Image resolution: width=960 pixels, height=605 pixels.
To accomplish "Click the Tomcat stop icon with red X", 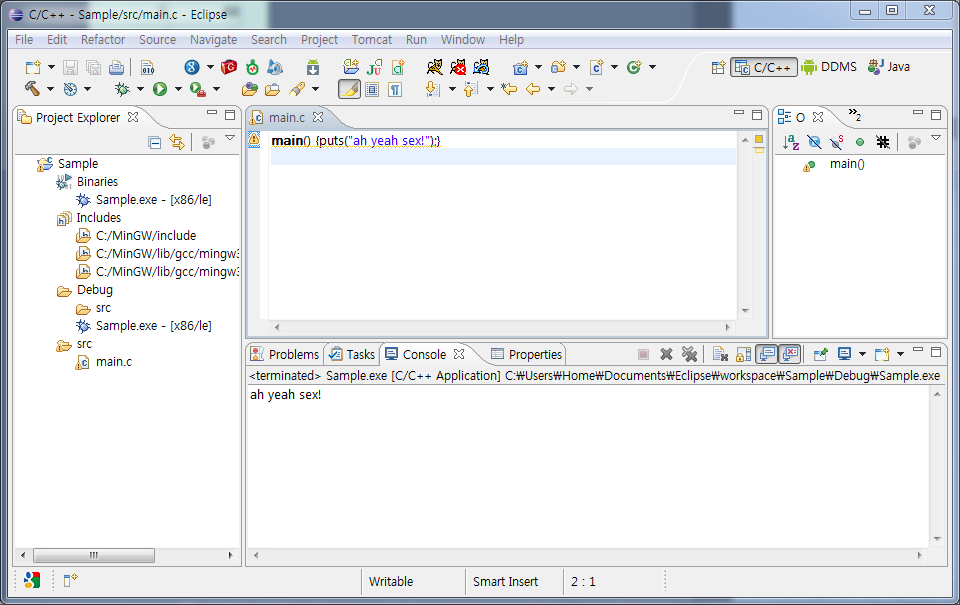I will pyautogui.click(x=457, y=67).
